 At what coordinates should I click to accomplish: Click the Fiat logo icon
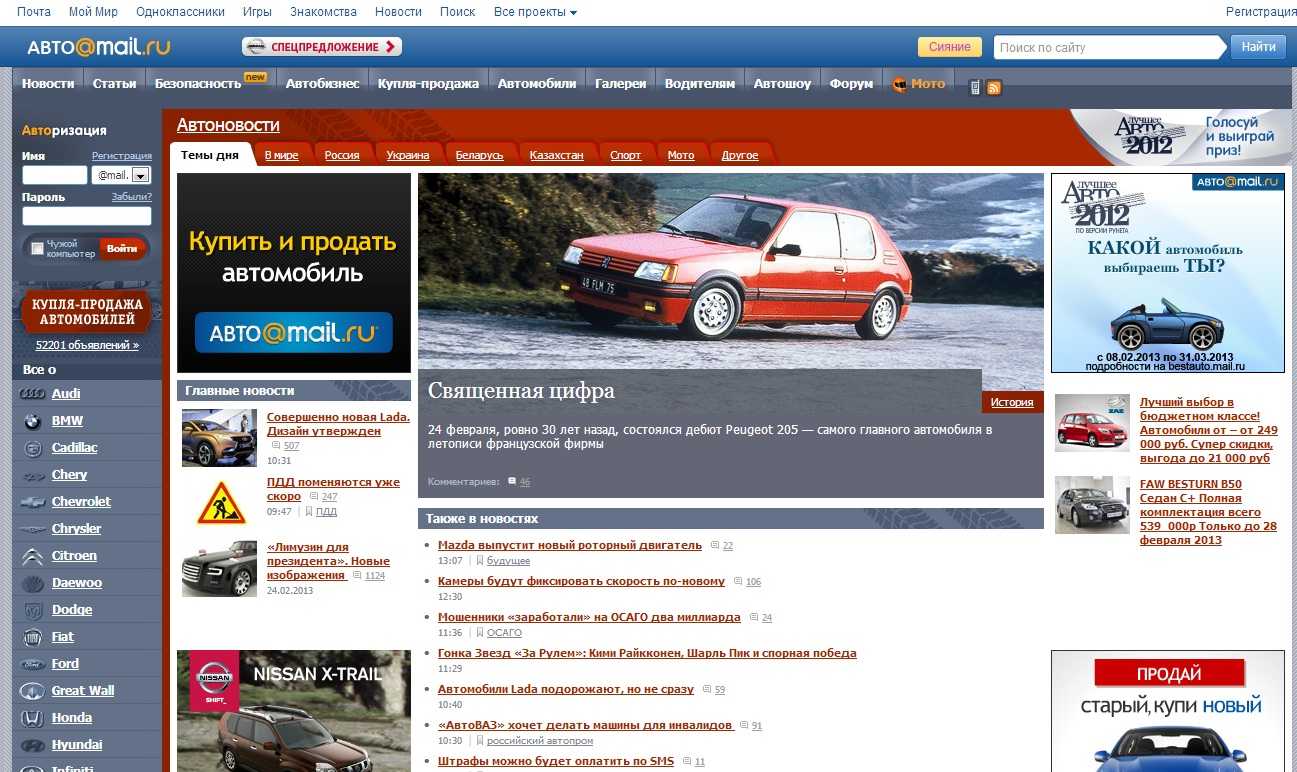[33, 637]
